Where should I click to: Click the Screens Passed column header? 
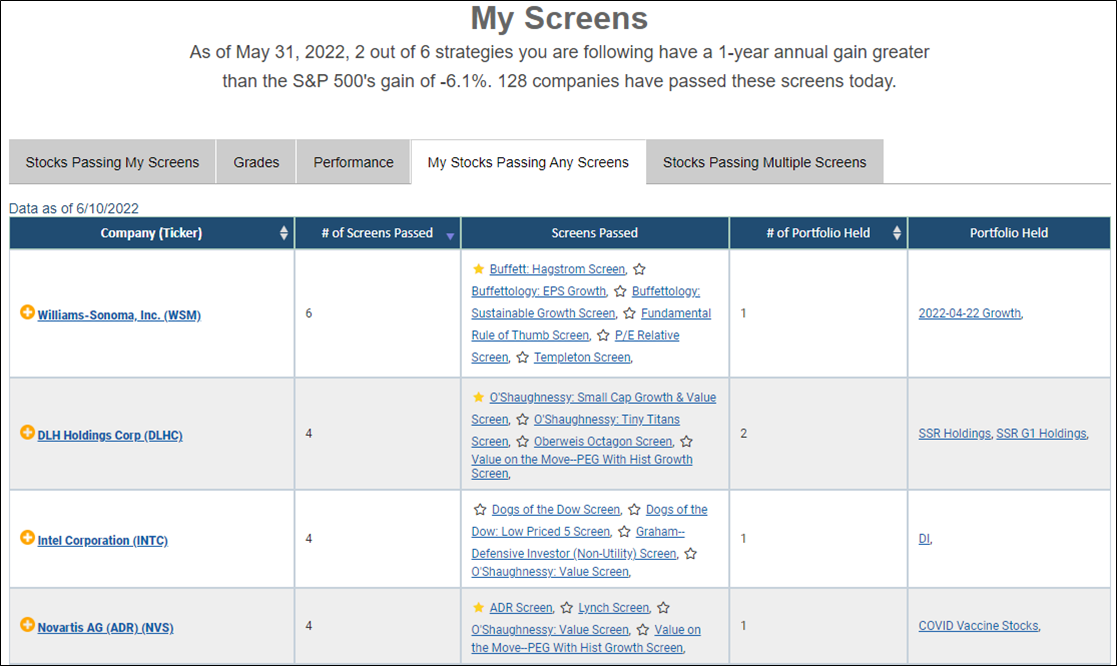click(x=595, y=233)
